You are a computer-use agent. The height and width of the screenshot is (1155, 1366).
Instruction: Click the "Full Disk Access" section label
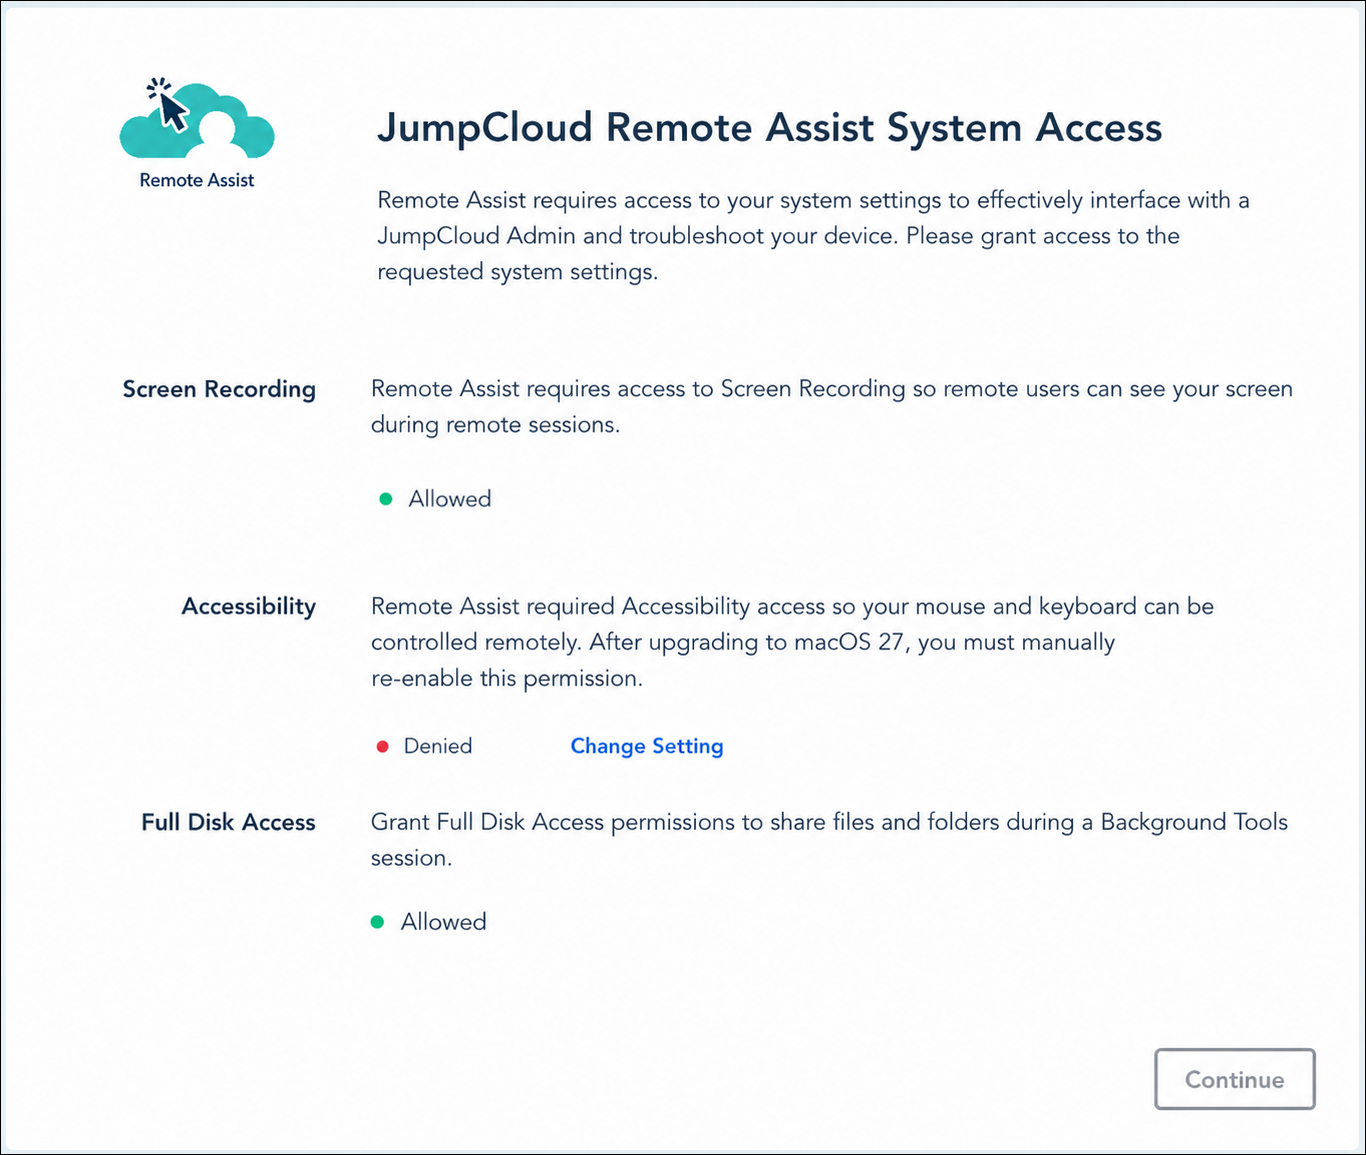228,822
